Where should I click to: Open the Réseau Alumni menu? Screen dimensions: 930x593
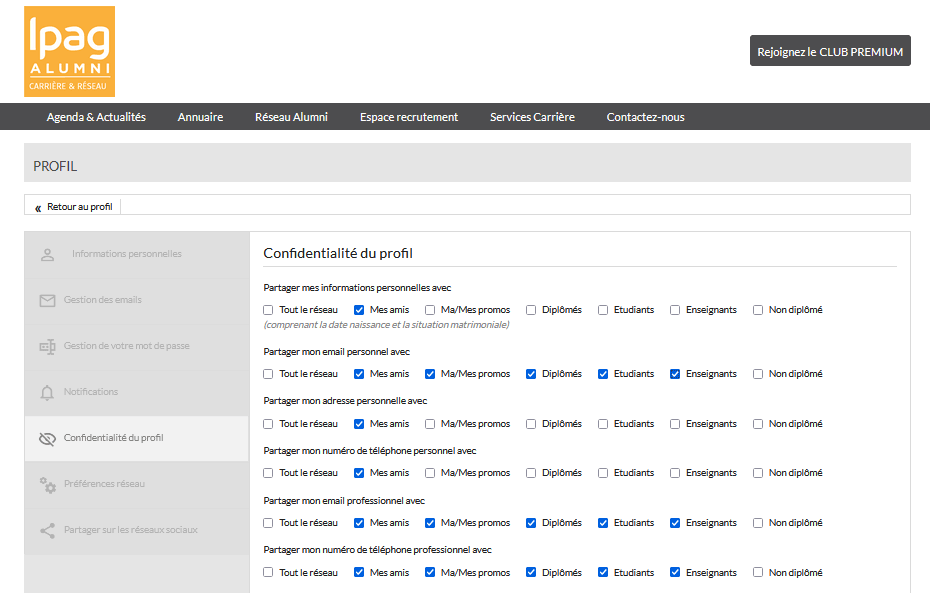point(291,117)
